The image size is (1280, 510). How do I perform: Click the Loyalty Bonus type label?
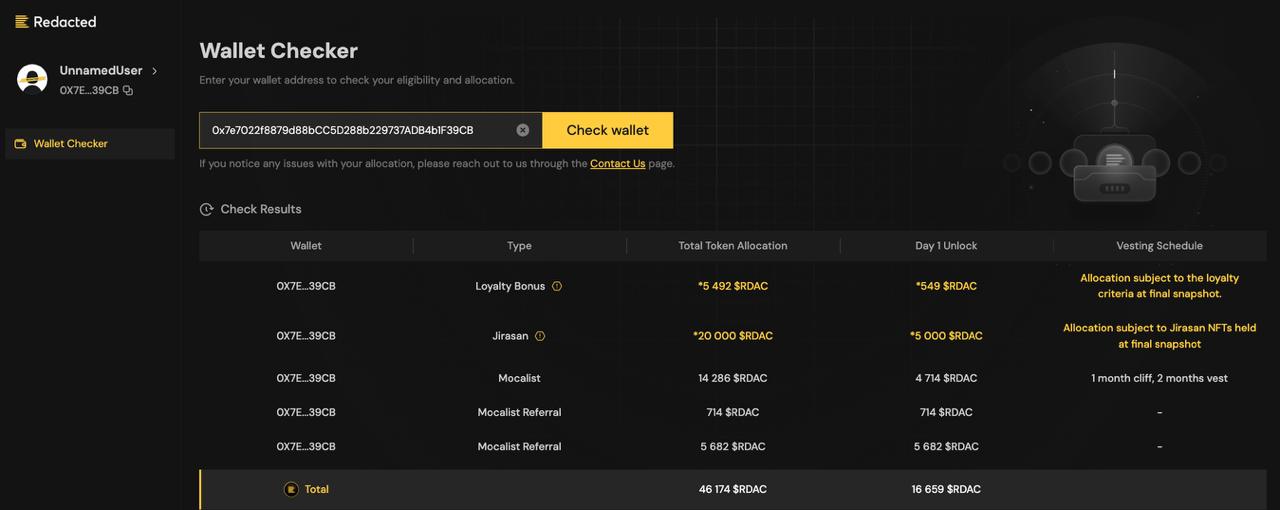(510, 286)
